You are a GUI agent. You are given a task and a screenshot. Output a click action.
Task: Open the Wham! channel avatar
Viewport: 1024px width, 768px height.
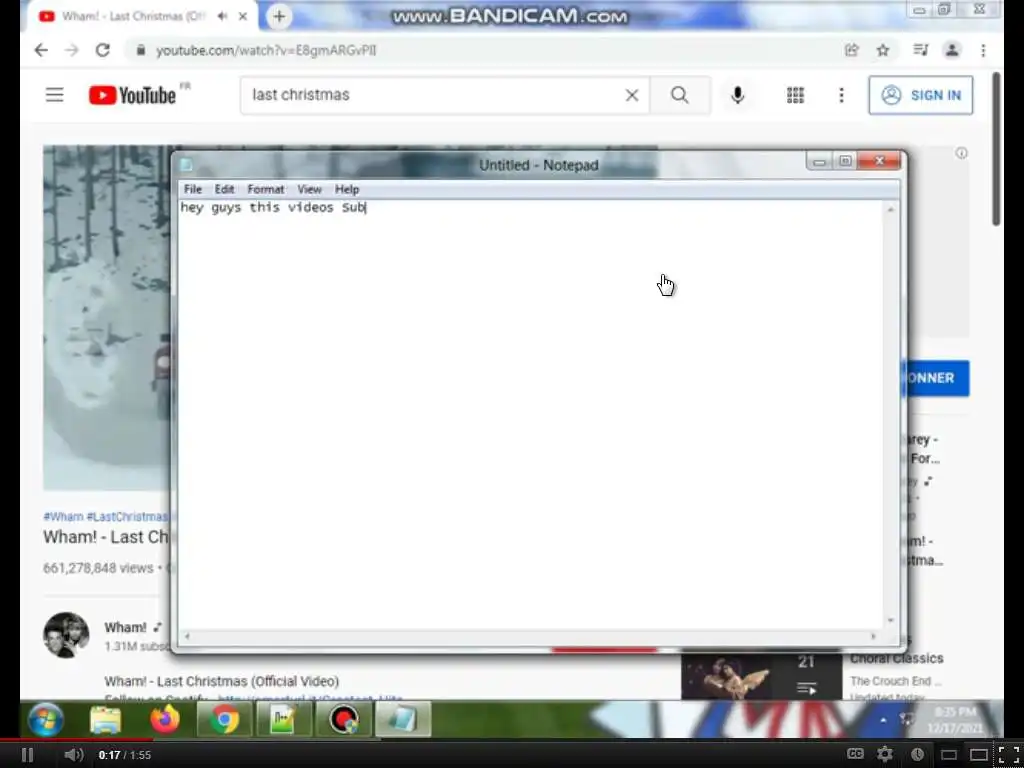[66, 634]
